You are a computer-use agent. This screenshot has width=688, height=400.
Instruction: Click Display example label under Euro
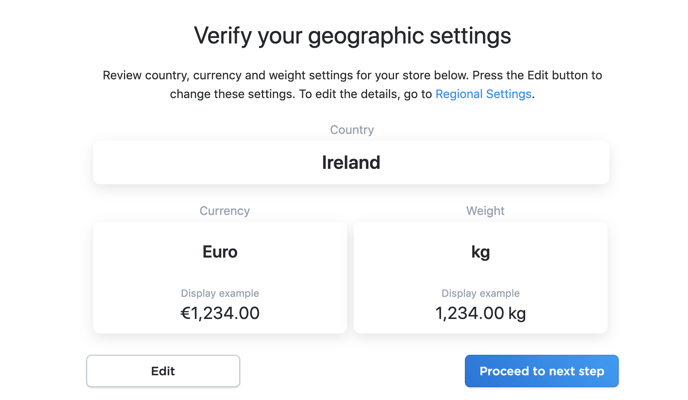(x=220, y=293)
